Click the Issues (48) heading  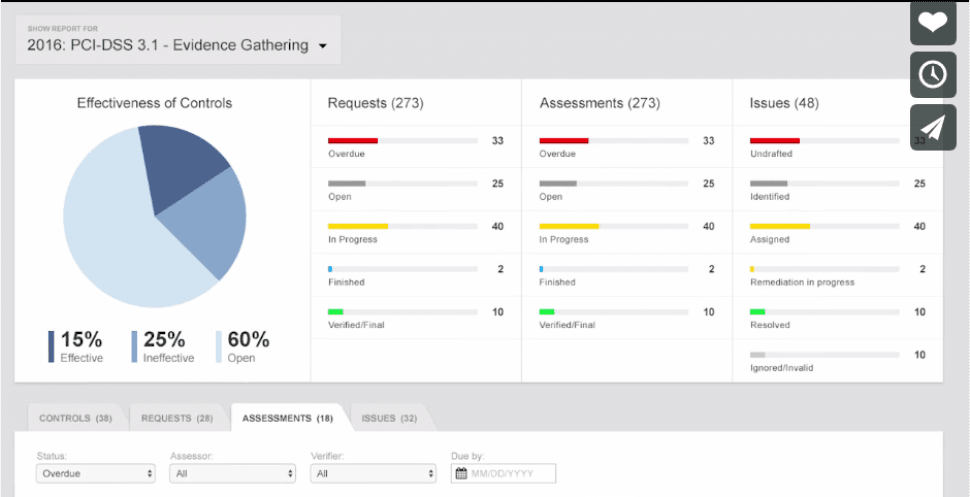(x=784, y=103)
